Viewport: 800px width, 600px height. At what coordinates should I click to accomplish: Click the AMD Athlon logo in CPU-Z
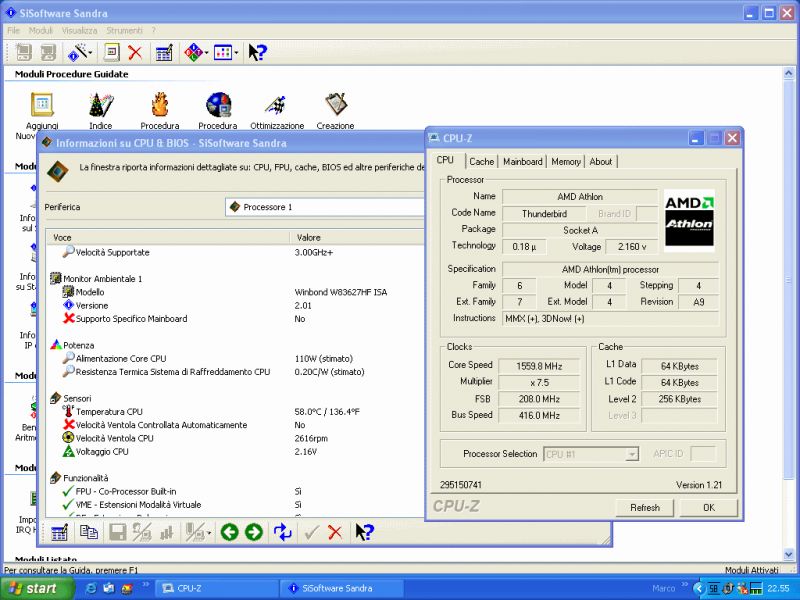(689, 220)
